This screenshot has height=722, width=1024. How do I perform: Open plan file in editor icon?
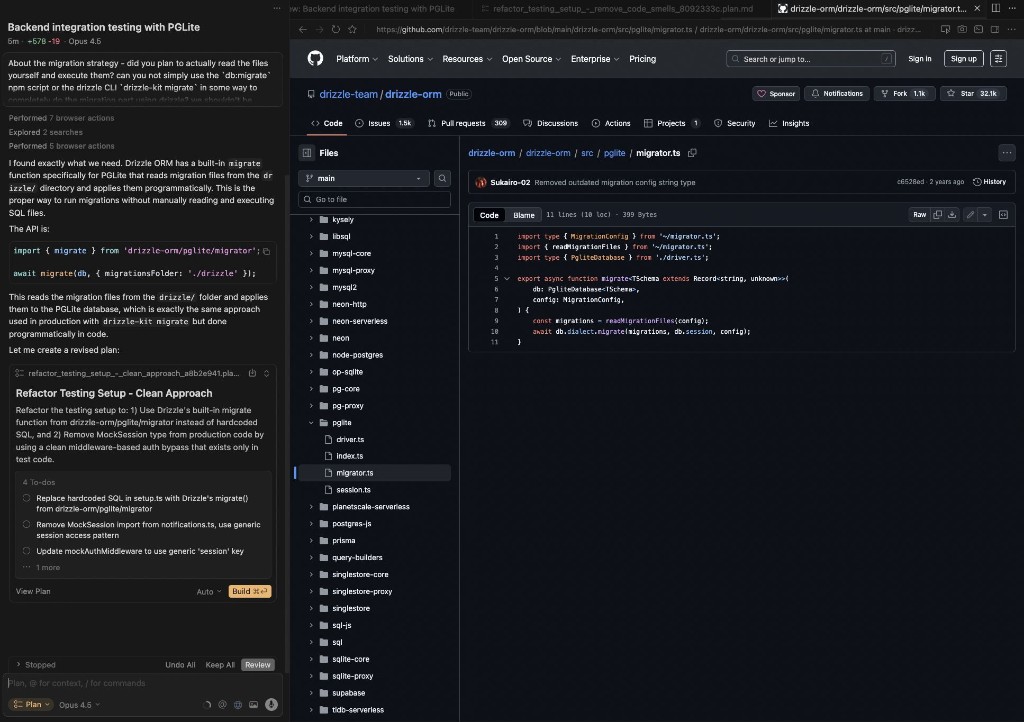click(x=252, y=373)
